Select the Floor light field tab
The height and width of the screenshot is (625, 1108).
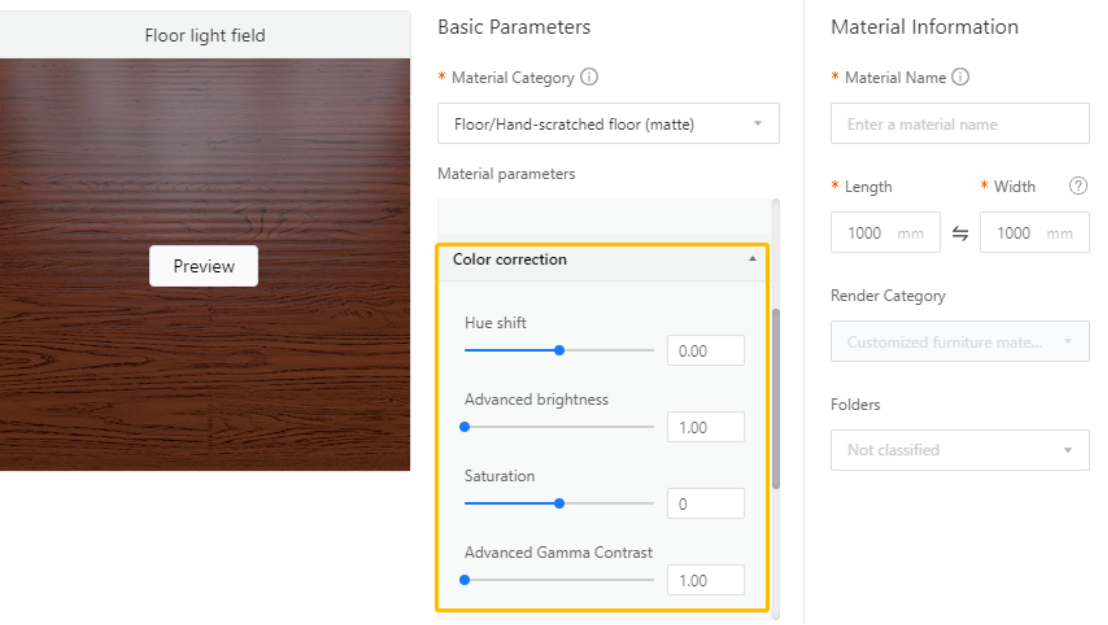coord(205,36)
